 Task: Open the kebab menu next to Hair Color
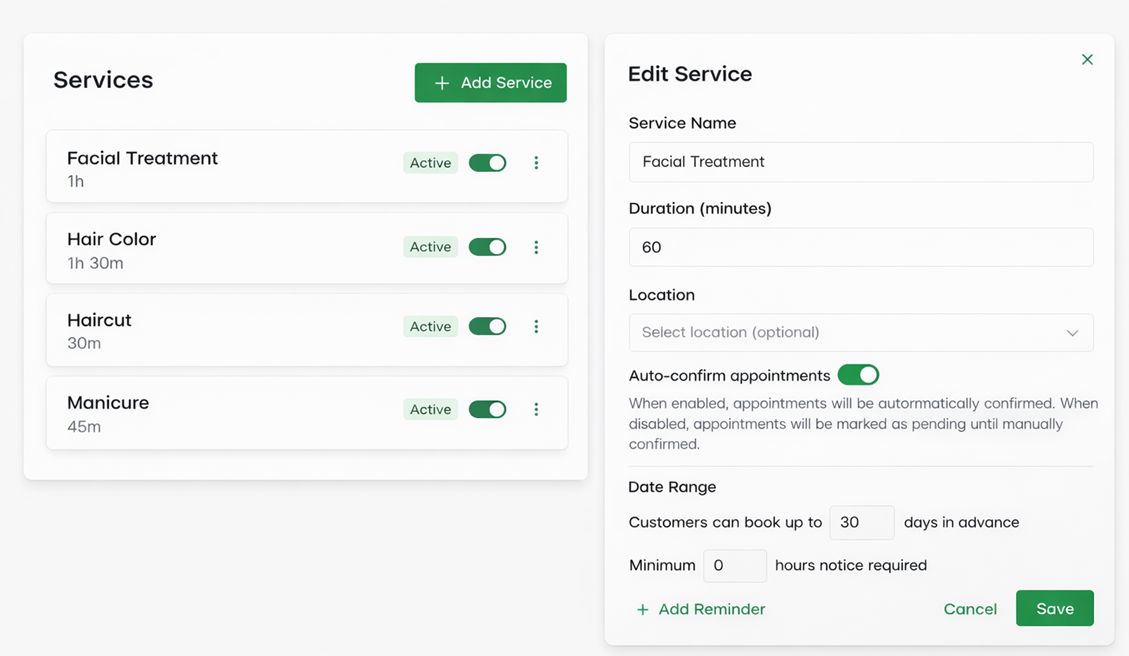coord(537,247)
